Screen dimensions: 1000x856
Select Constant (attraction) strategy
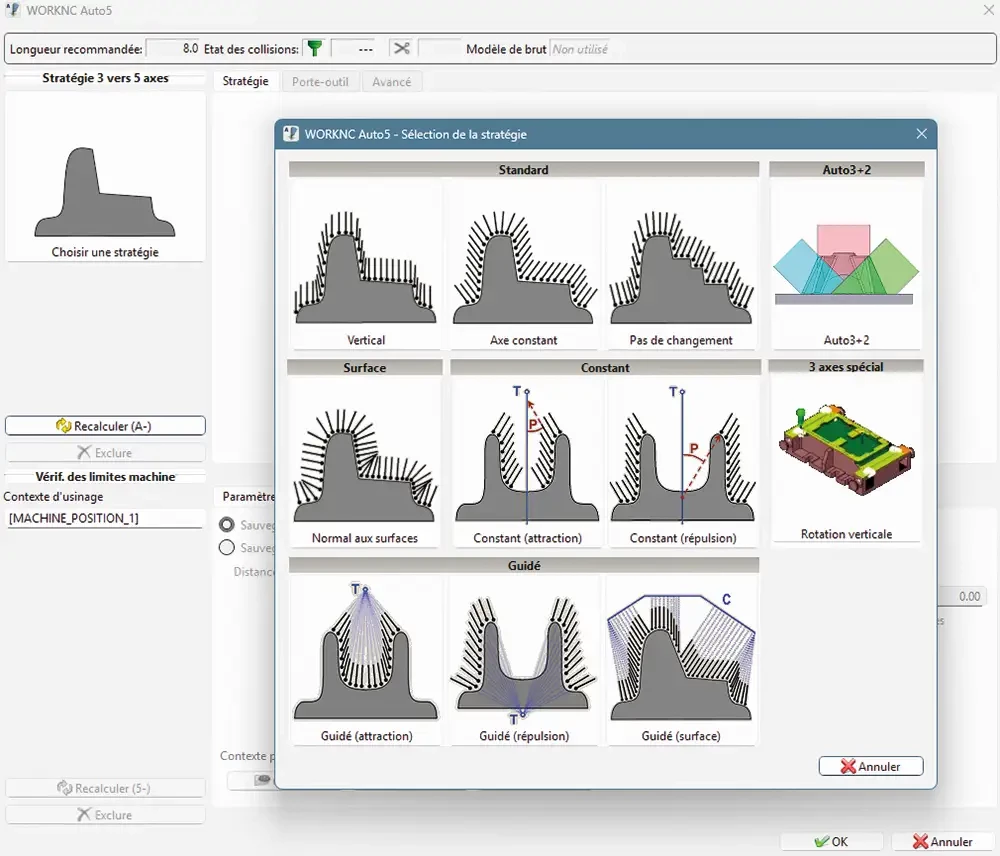pyautogui.click(x=527, y=460)
